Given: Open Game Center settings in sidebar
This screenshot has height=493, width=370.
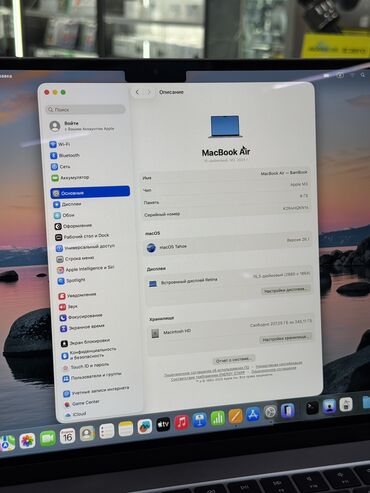Looking at the screenshot, I should click(82, 403).
